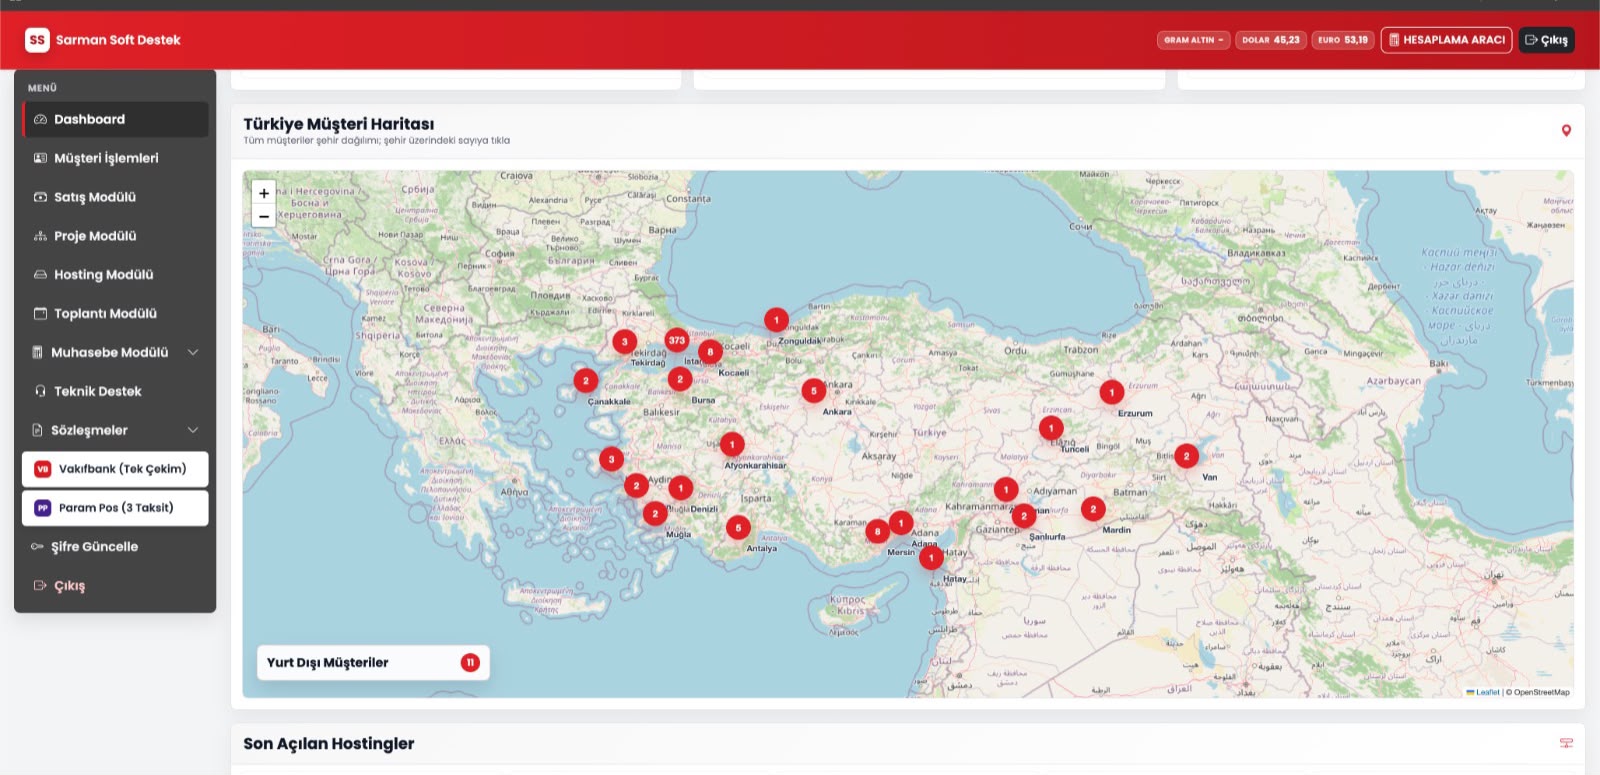Click the 1 marker near Adana
Screen dimensions: 1600x775
(901, 523)
